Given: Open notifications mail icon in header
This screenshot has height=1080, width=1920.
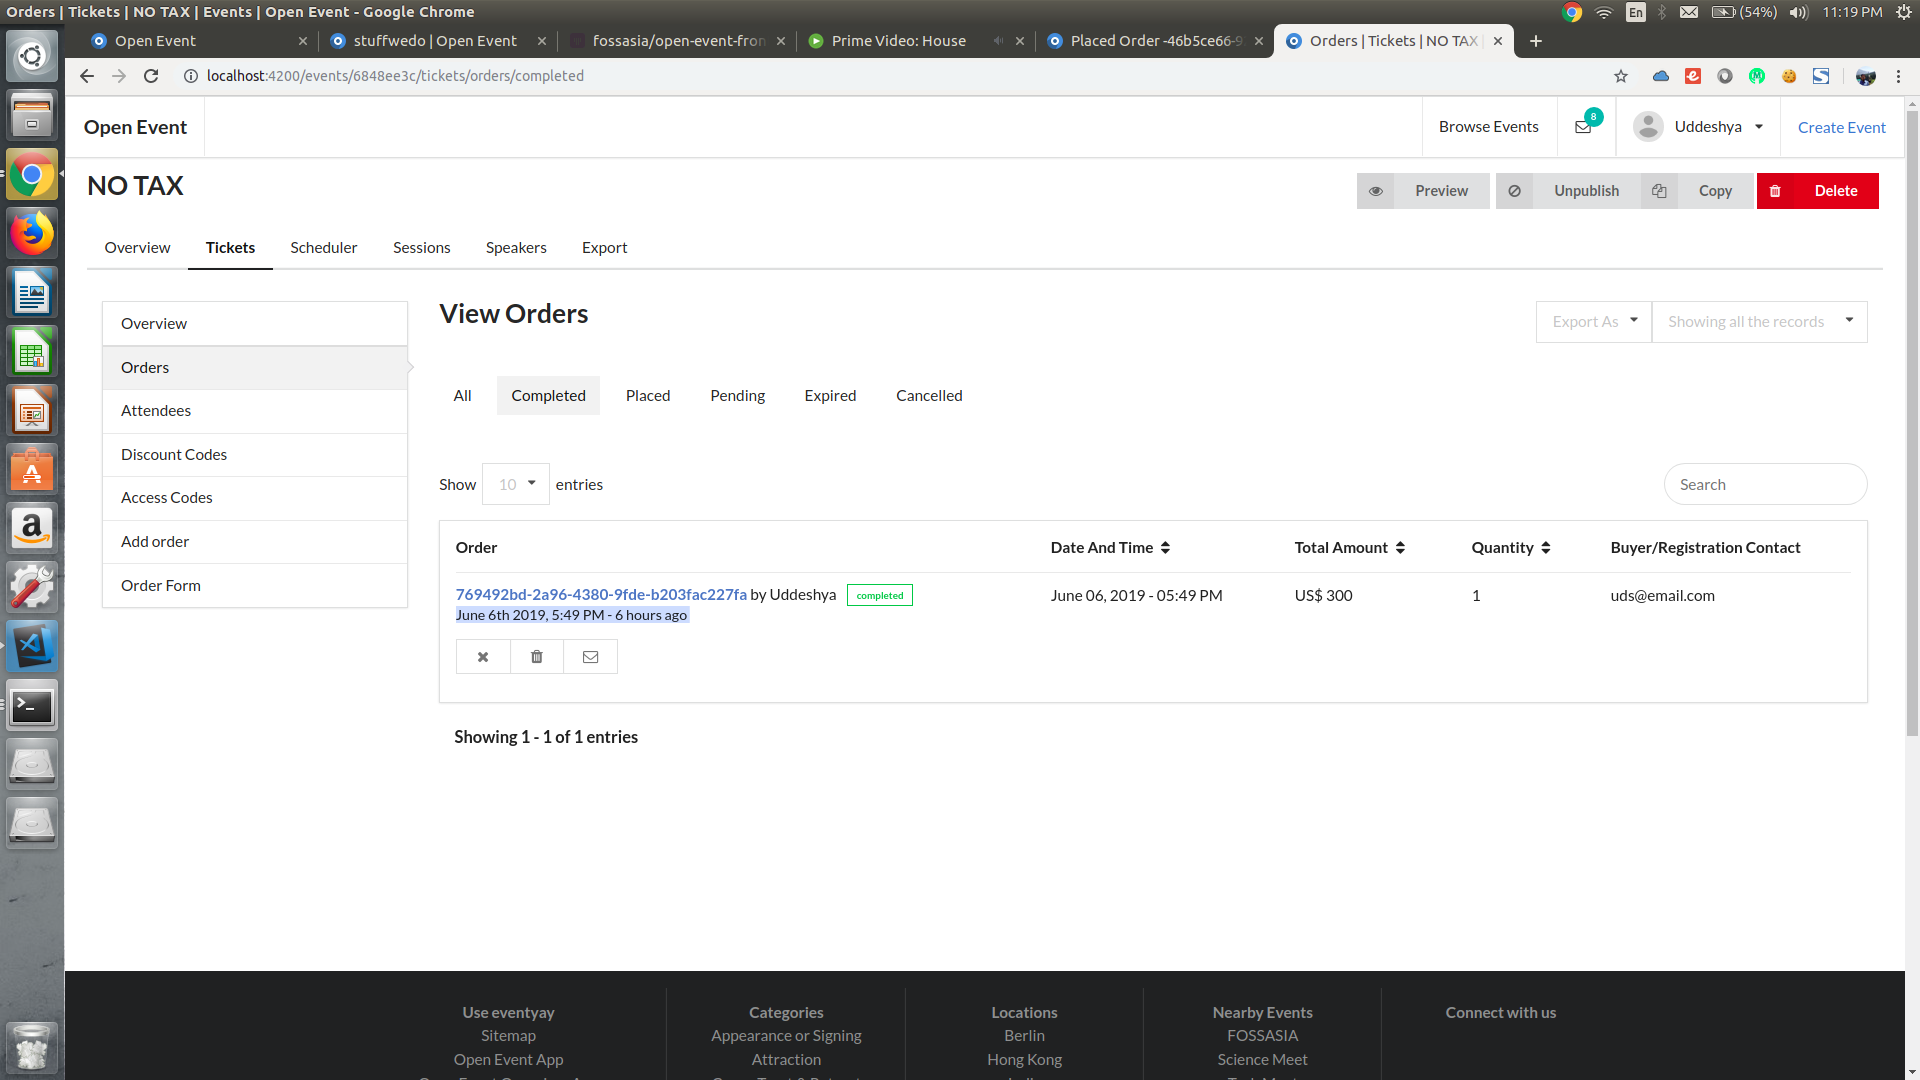Looking at the screenshot, I should pos(1583,127).
